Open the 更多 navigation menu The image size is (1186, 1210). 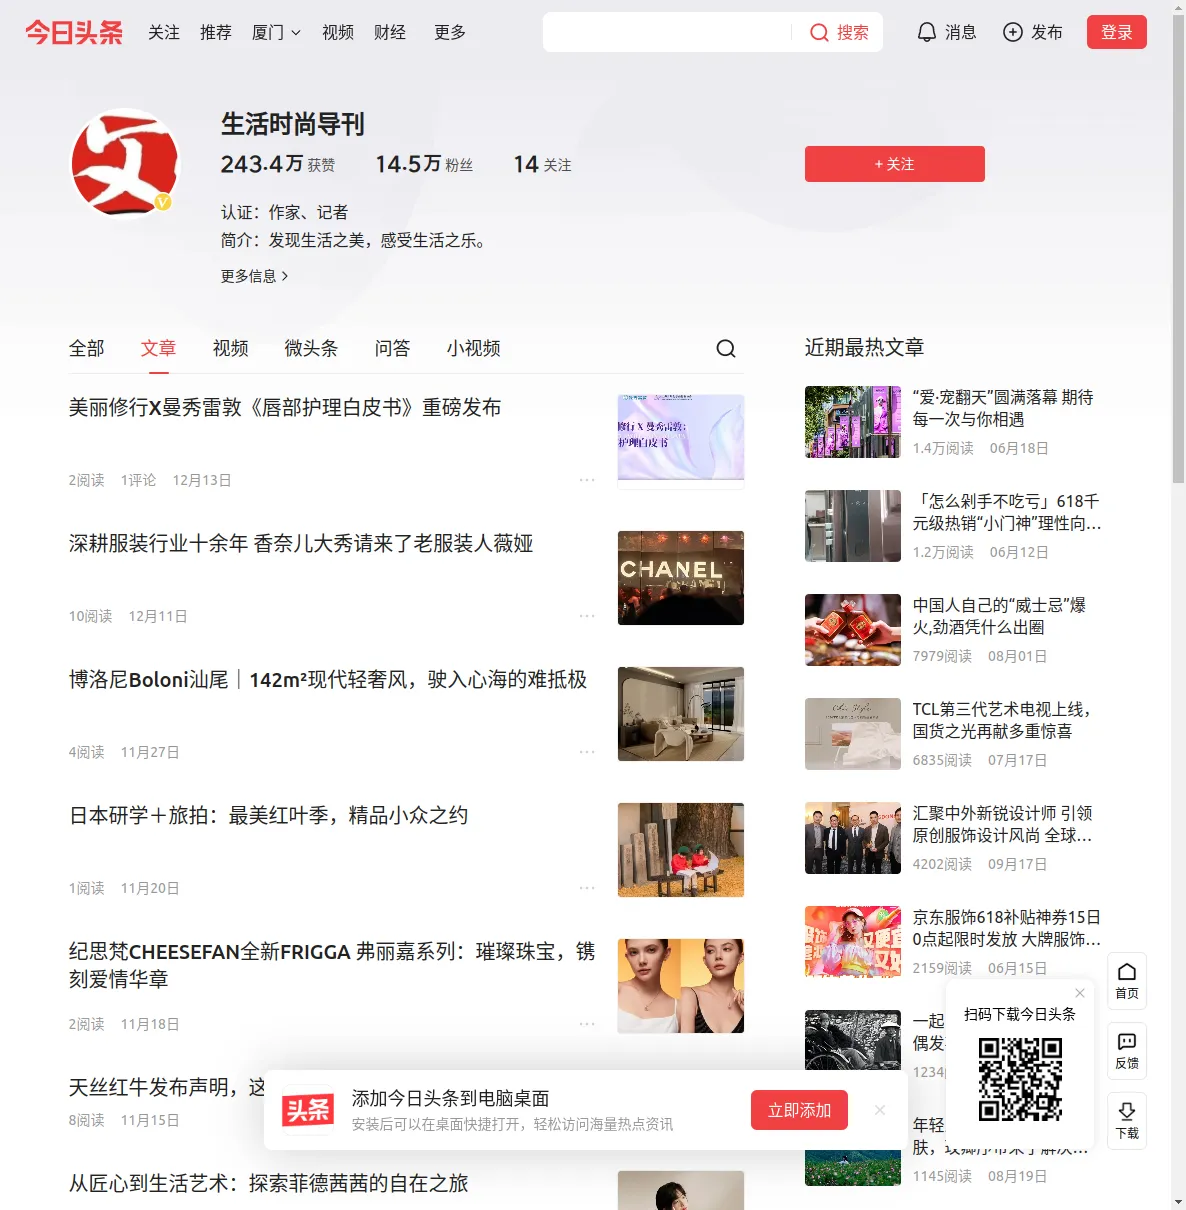[450, 33]
